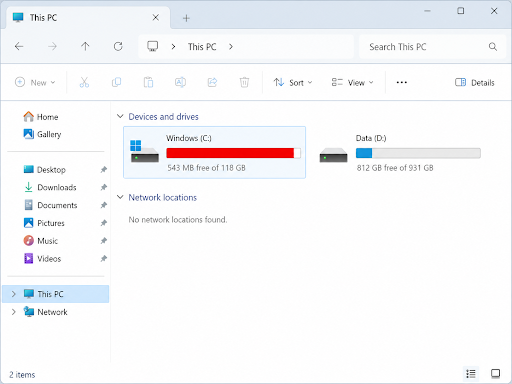Open the Desktop quick access folder
Image resolution: width=512 pixels, height=384 pixels.
tap(45, 170)
